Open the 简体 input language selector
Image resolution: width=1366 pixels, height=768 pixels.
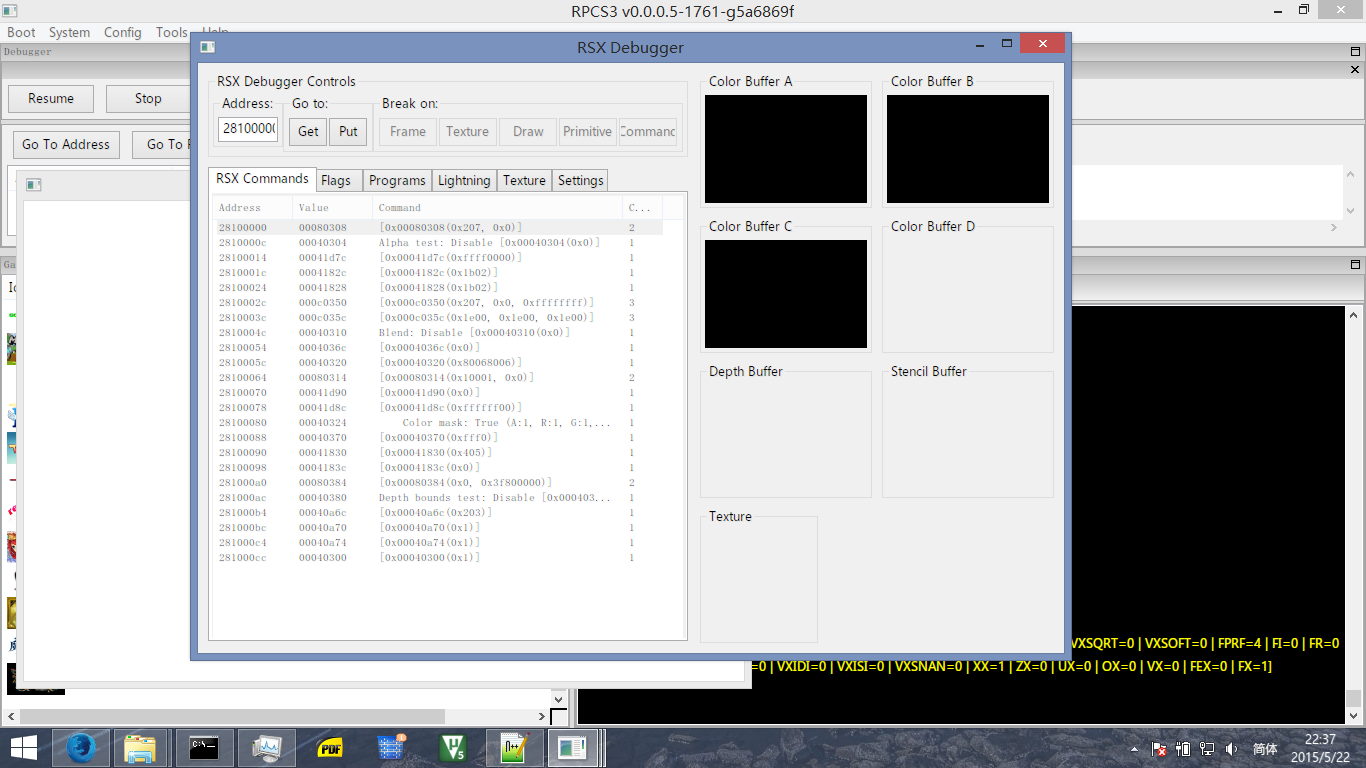[1265, 748]
